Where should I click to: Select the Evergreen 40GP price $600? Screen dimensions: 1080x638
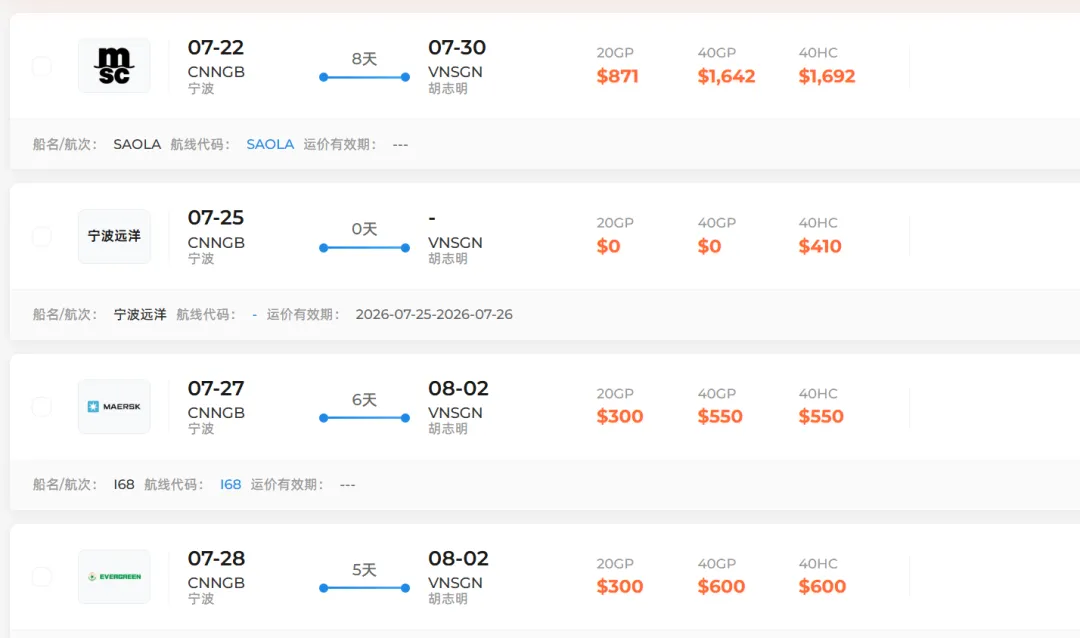point(721,586)
